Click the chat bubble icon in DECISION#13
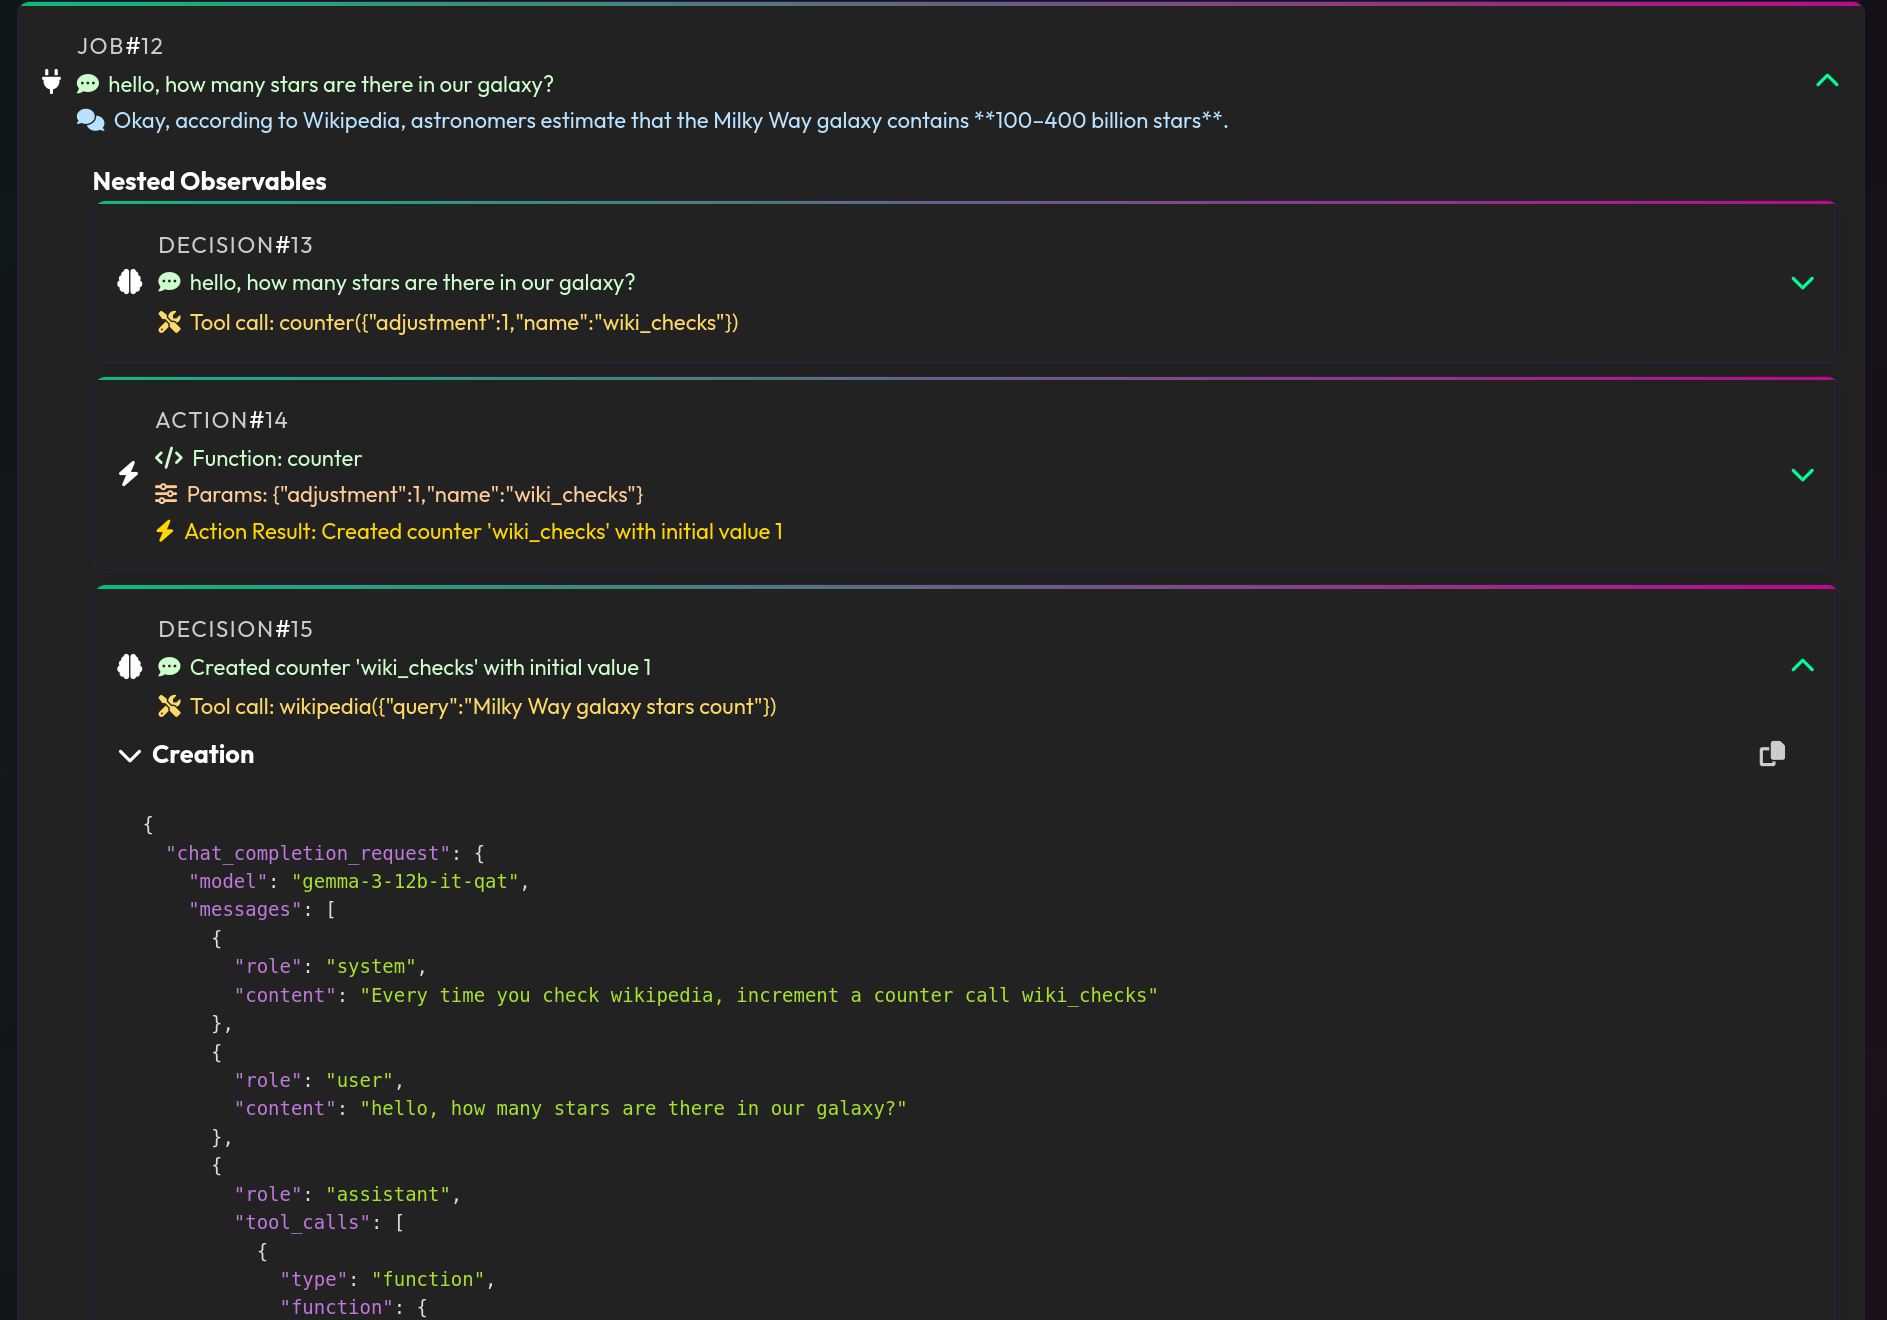This screenshot has height=1320, width=1887. point(170,282)
